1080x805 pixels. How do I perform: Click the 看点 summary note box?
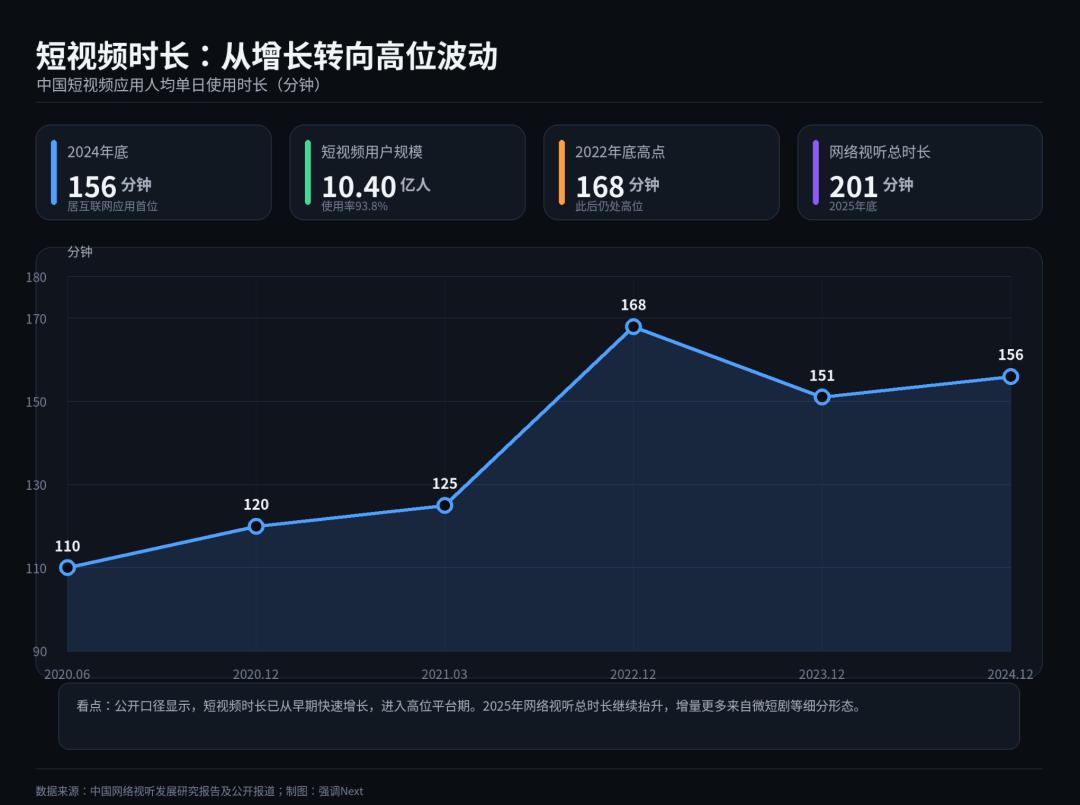pyautogui.click(x=539, y=716)
